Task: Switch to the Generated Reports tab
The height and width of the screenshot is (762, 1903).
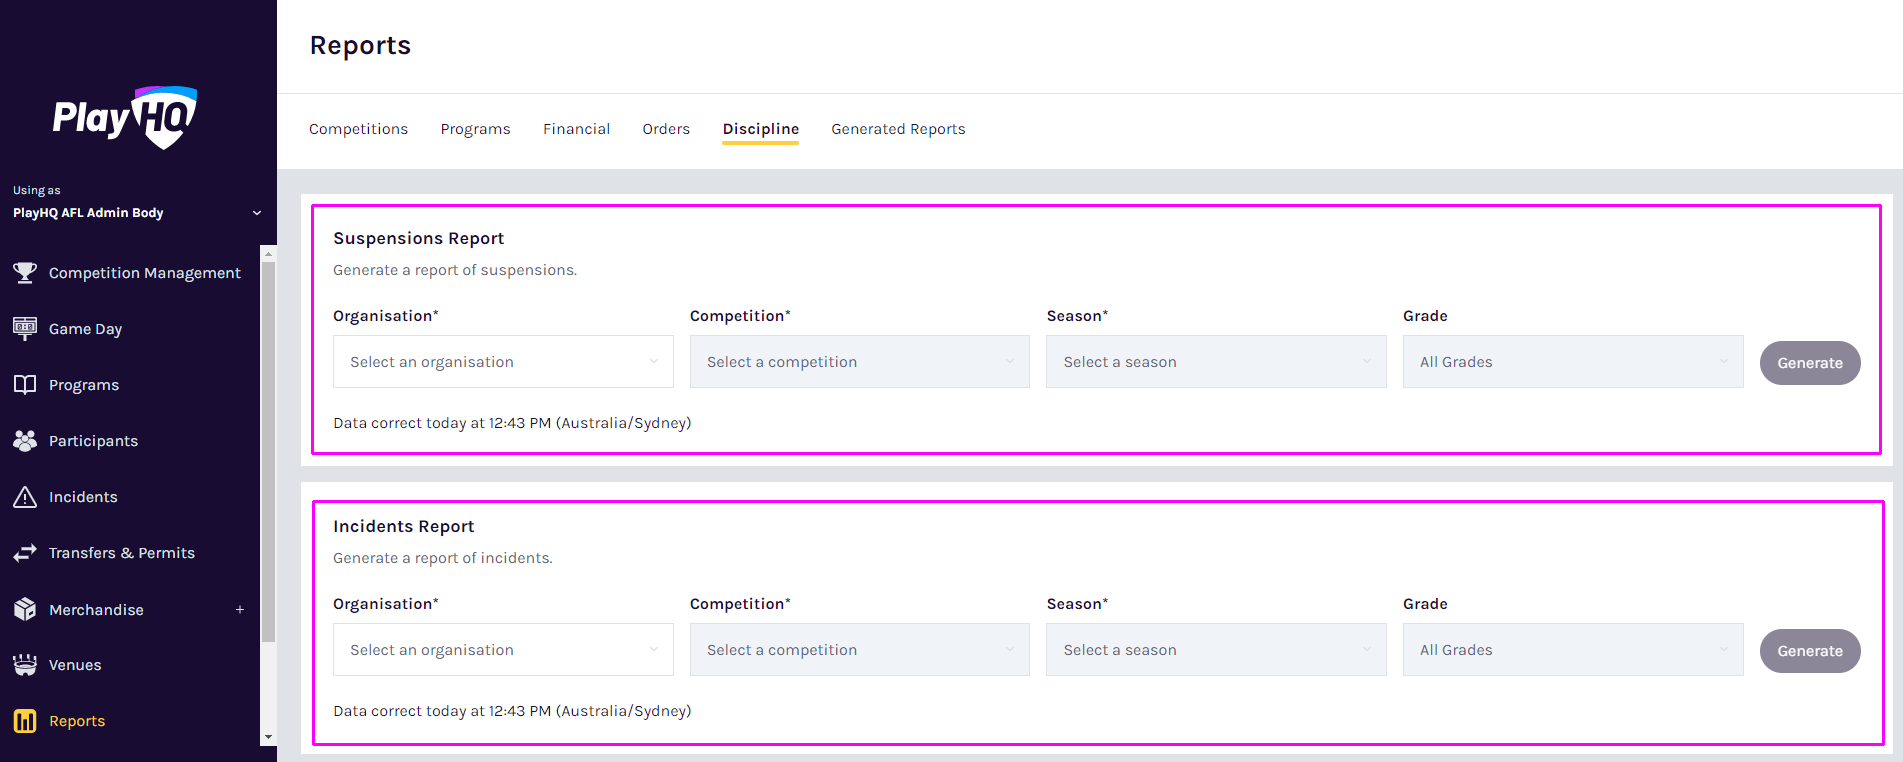Action: (898, 129)
